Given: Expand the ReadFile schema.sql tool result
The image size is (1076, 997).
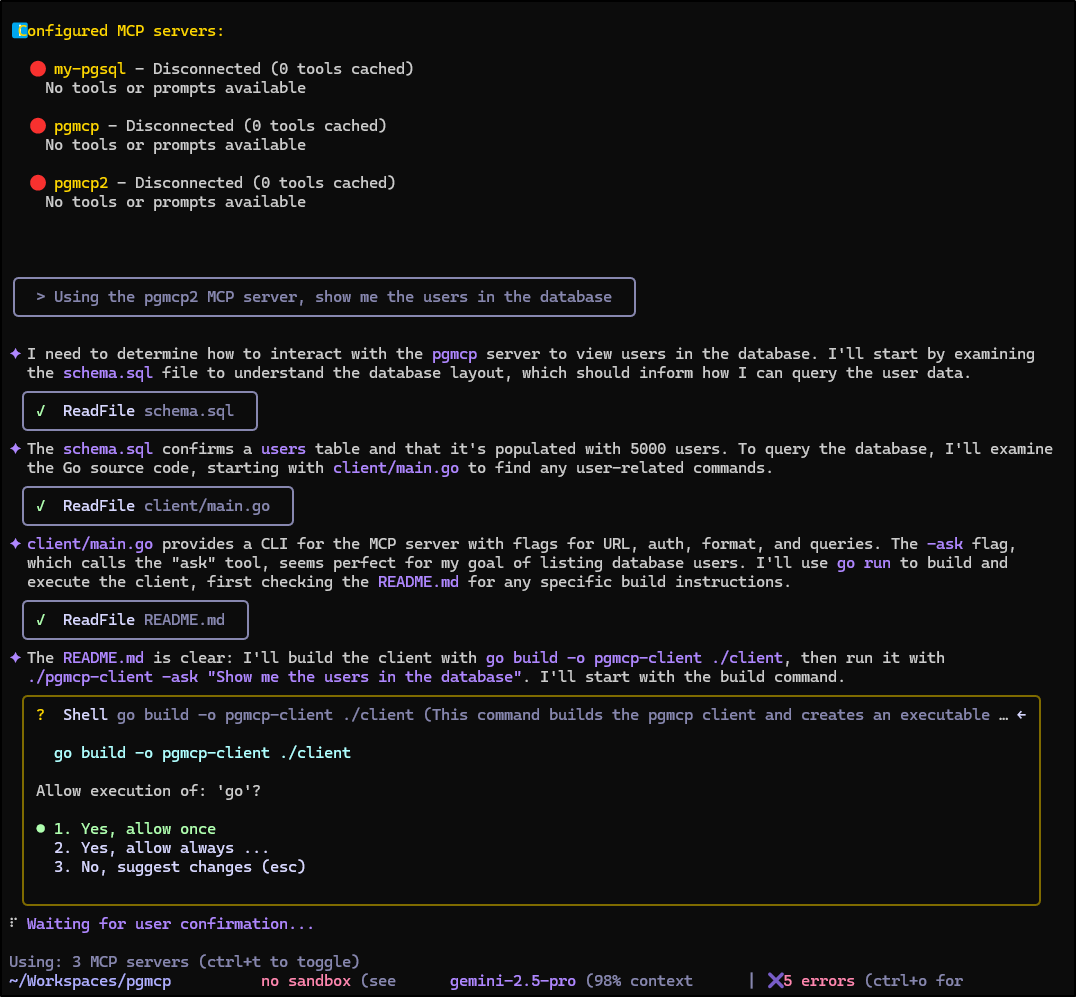Looking at the screenshot, I should click(x=140, y=411).
